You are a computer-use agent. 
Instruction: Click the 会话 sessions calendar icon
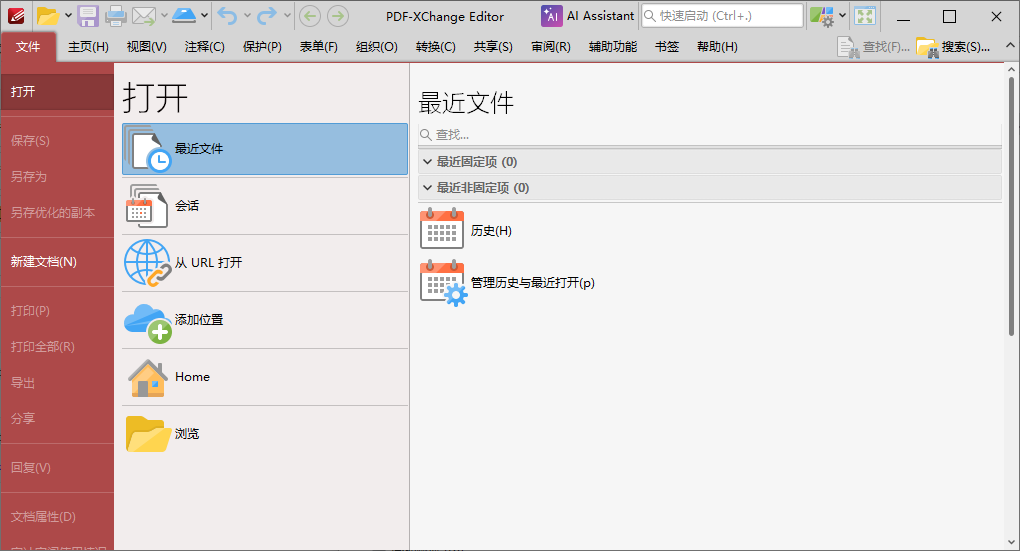pyautogui.click(x=147, y=206)
